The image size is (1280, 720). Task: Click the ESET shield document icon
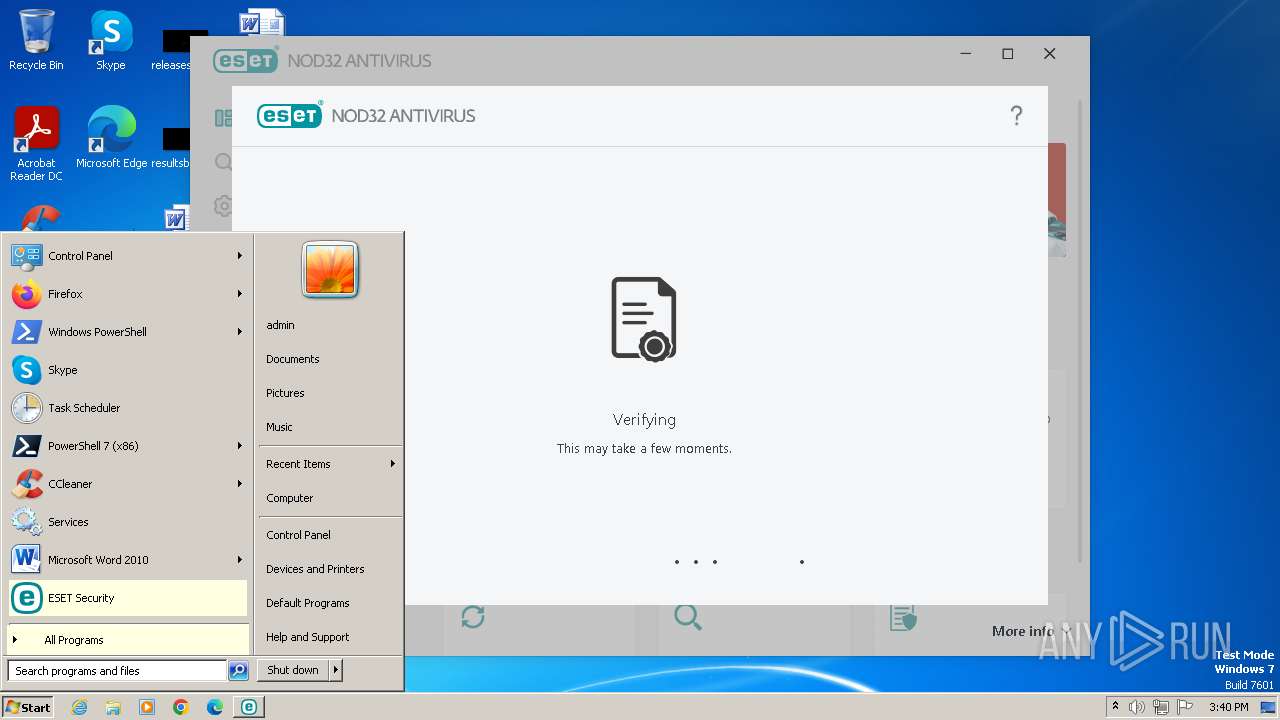903,617
